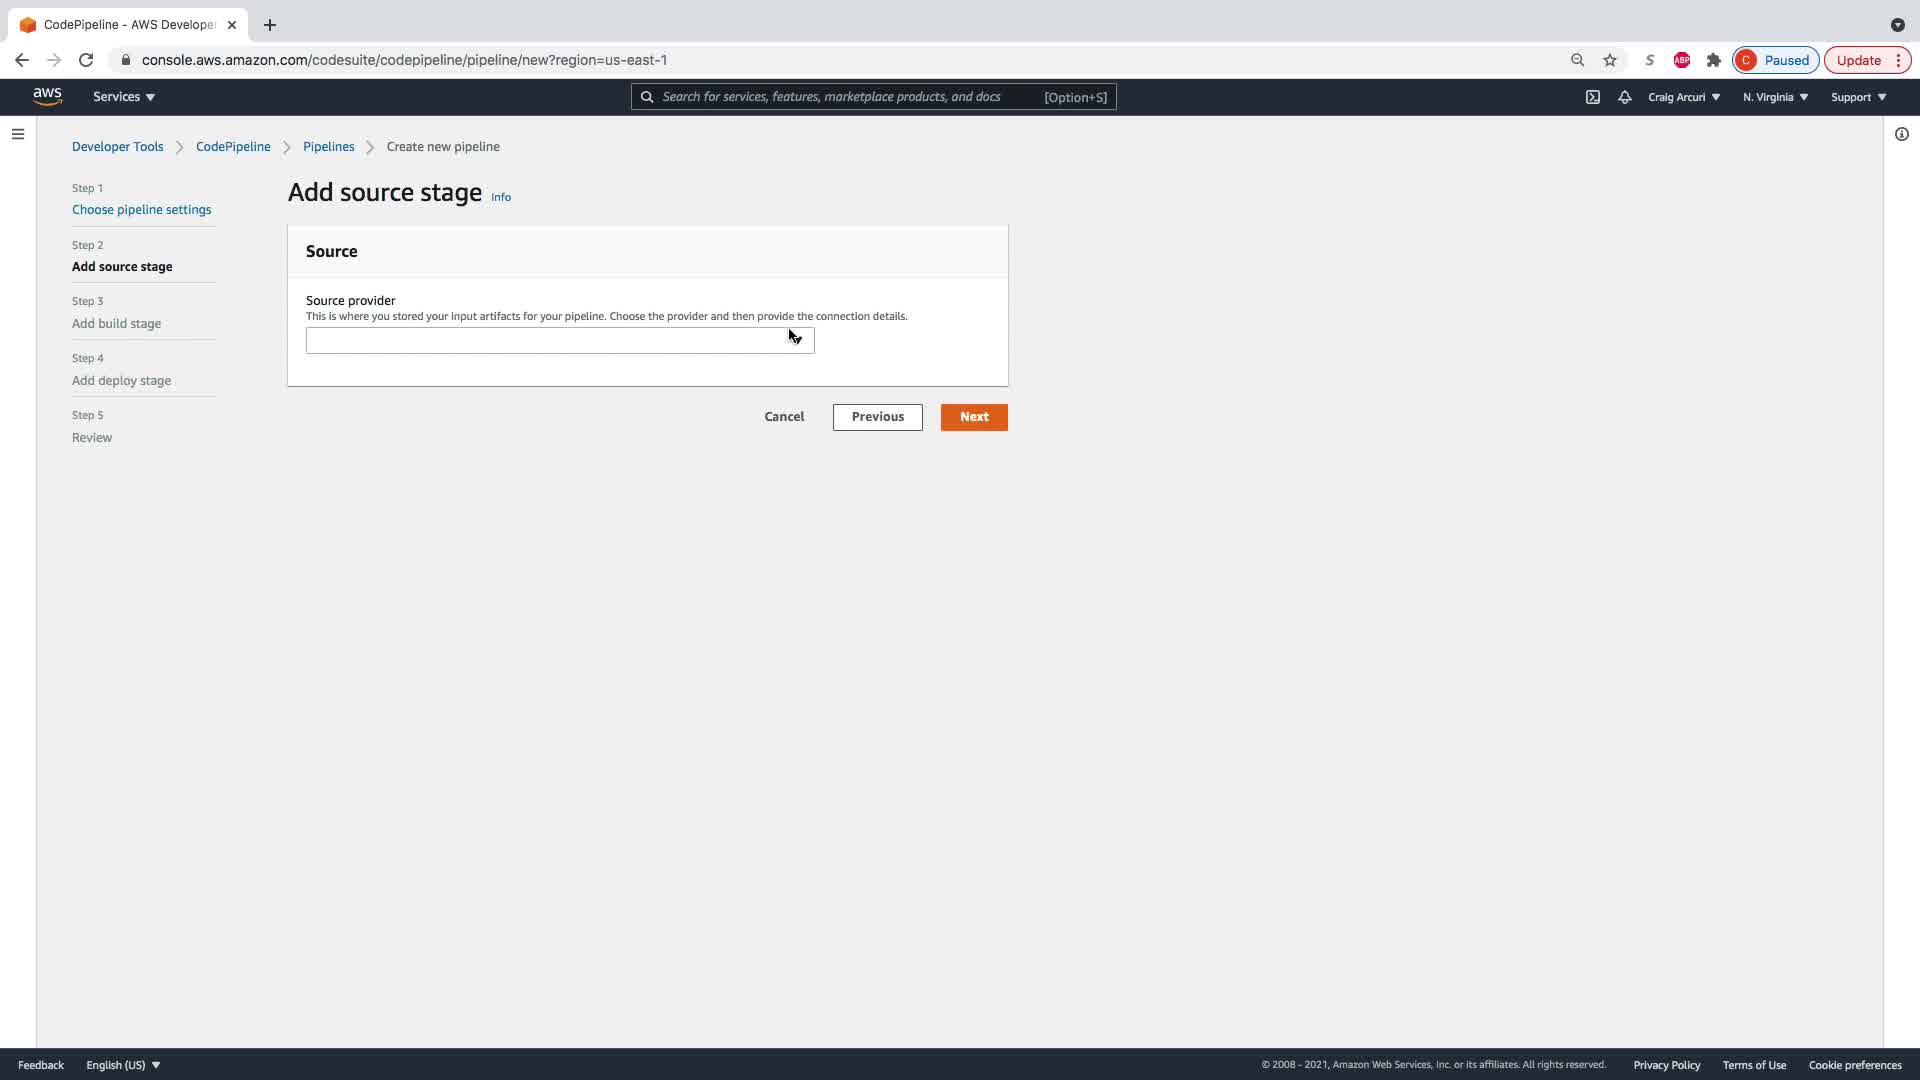Open the N. Virginia region selector
This screenshot has height=1080, width=1920.
click(x=1775, y=97)
